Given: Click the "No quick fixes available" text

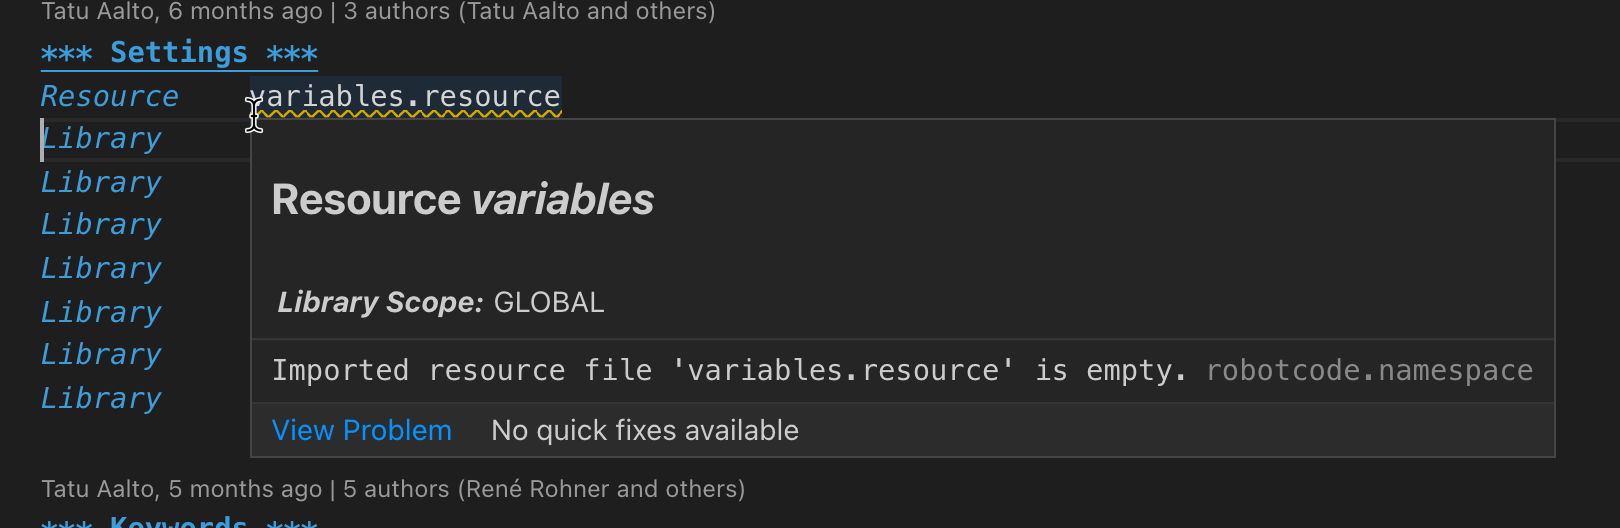Looking at the screenshot, I should tap(645, 430).
